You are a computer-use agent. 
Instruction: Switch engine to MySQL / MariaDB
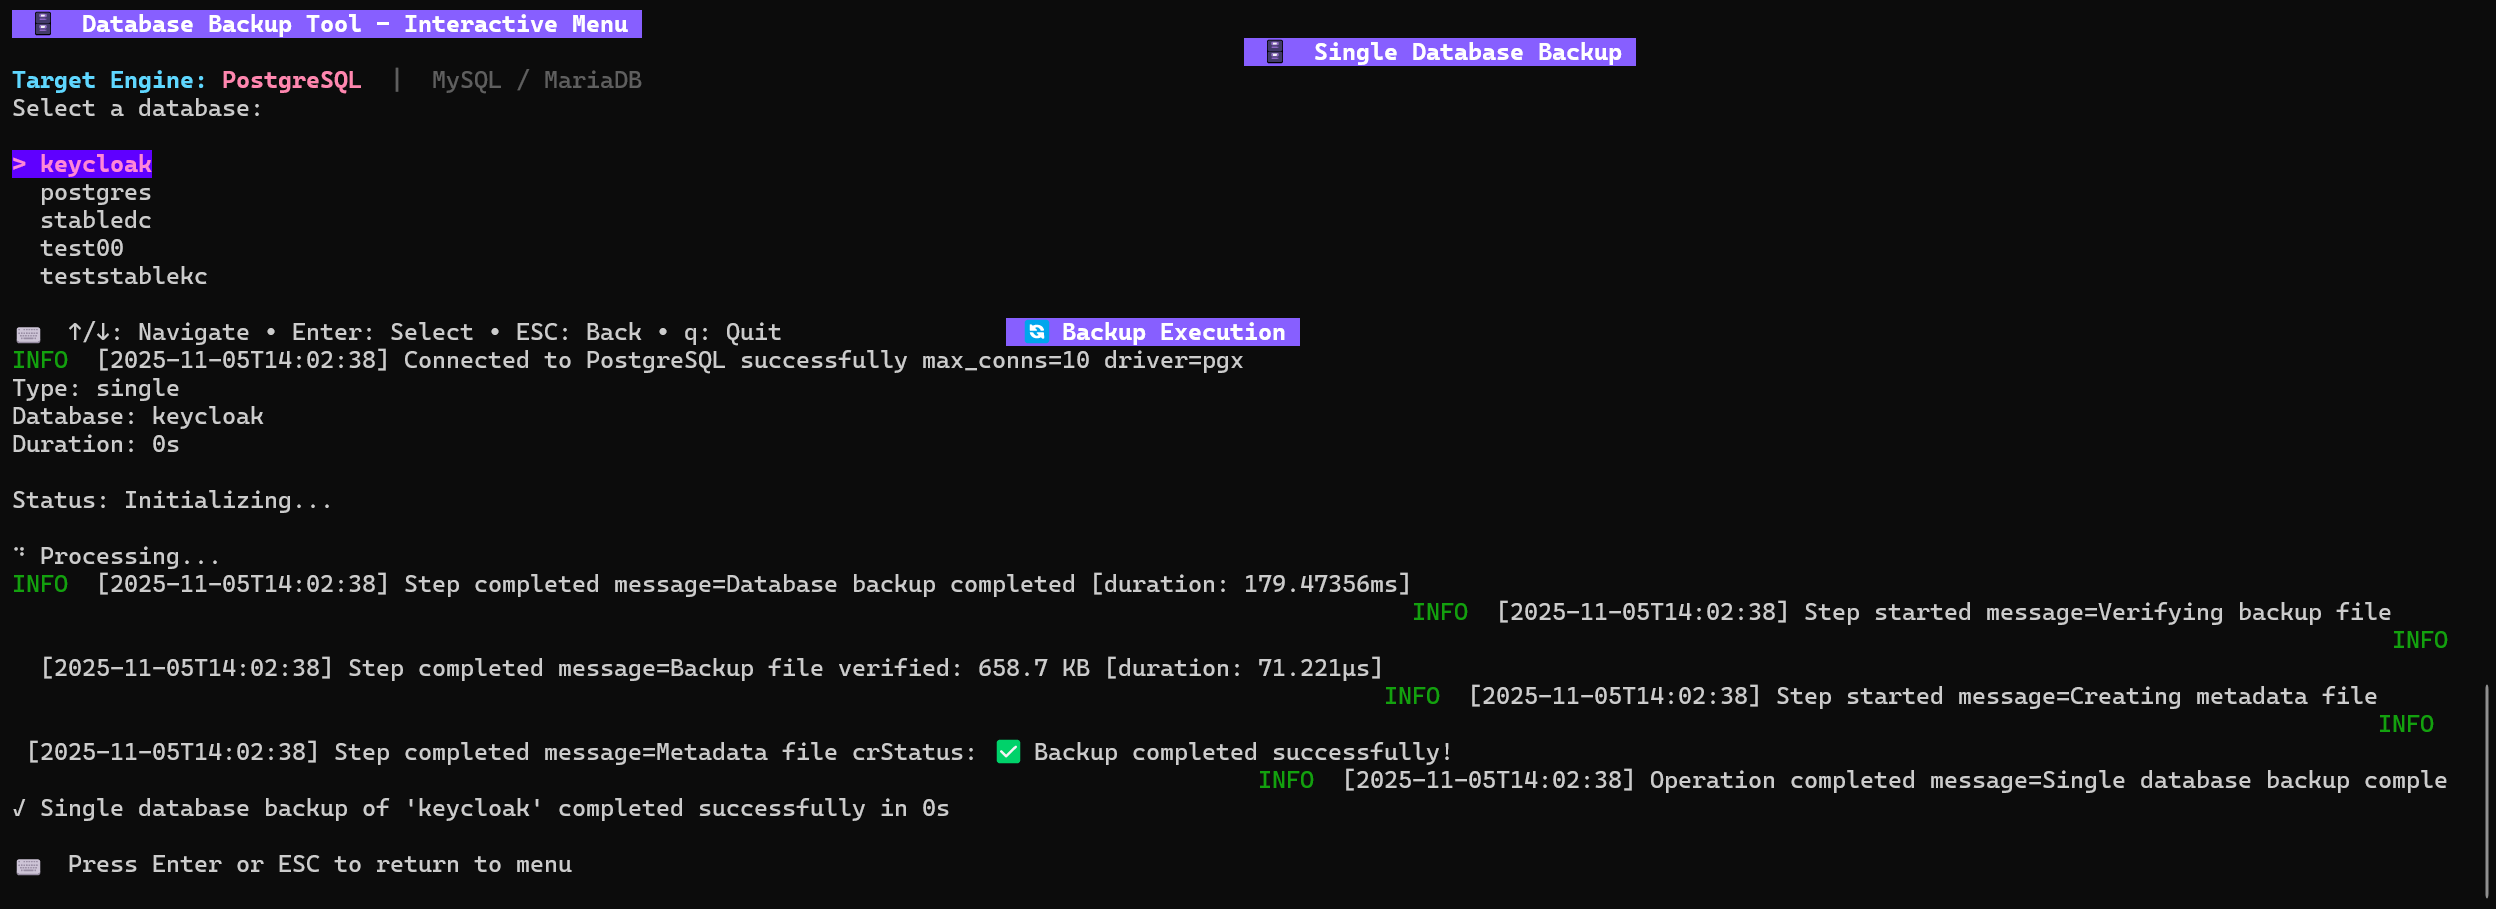tap(536, 80)
